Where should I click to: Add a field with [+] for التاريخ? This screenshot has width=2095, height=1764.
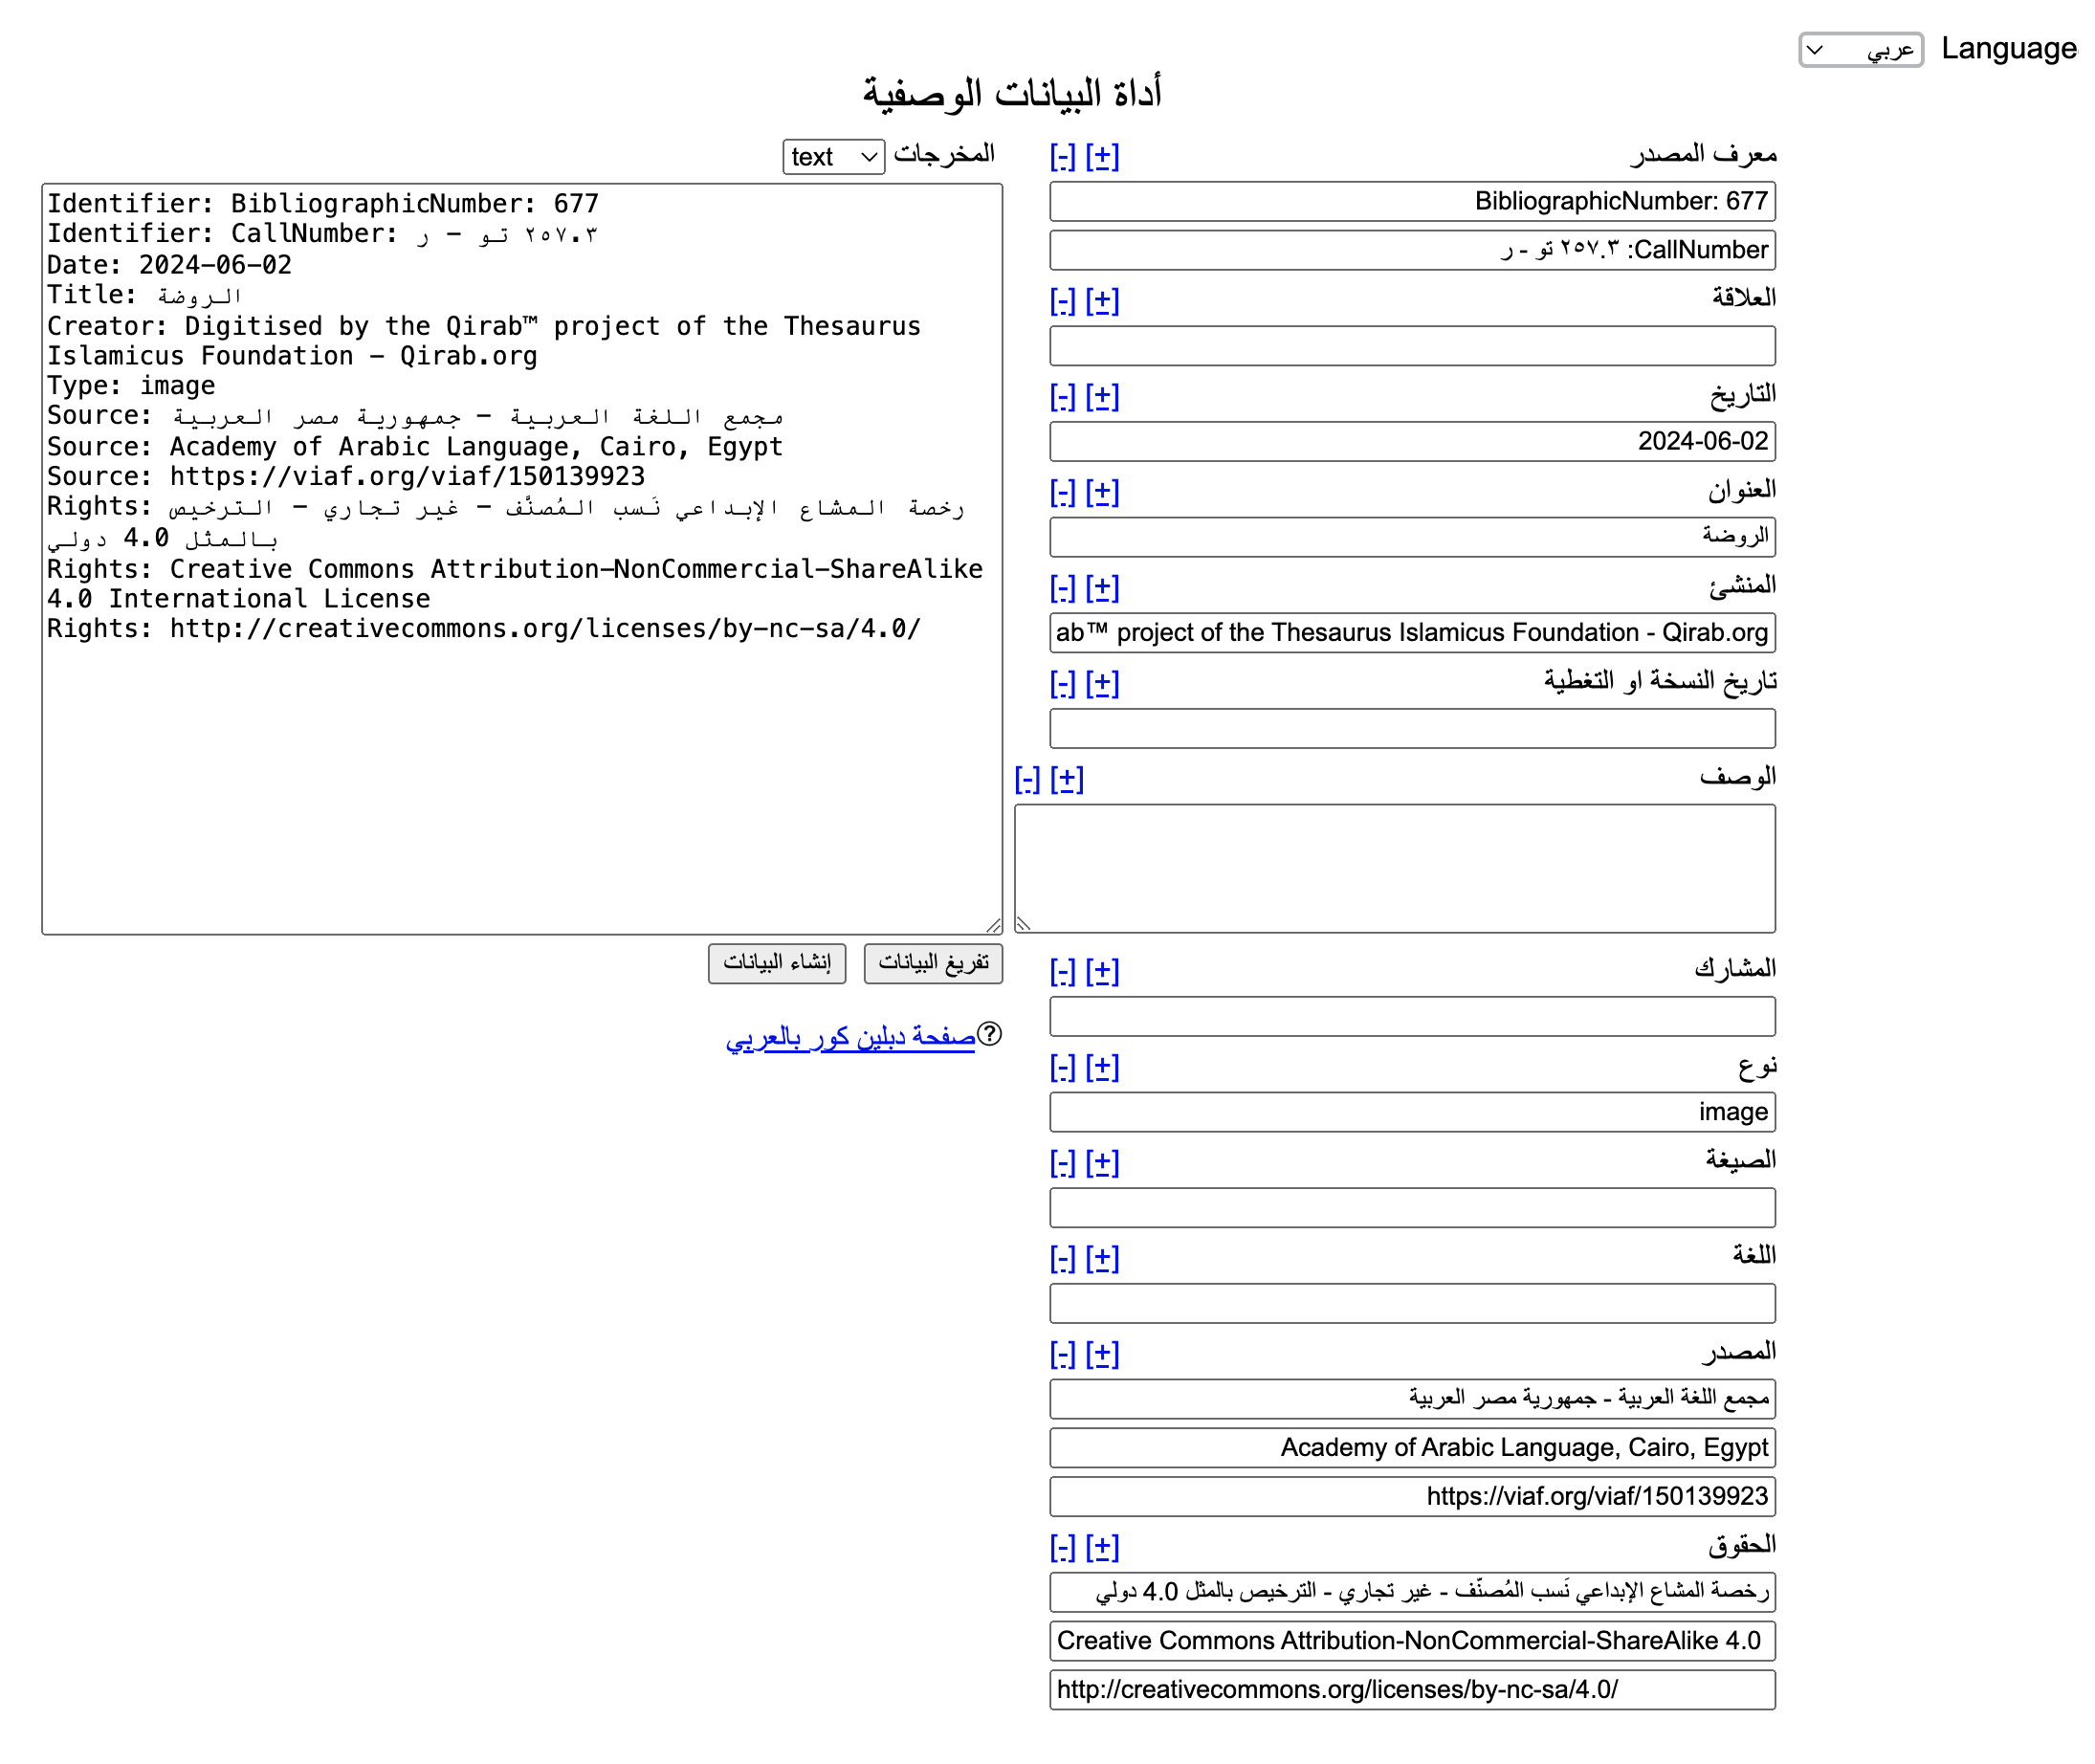(x=1102, y=397)
